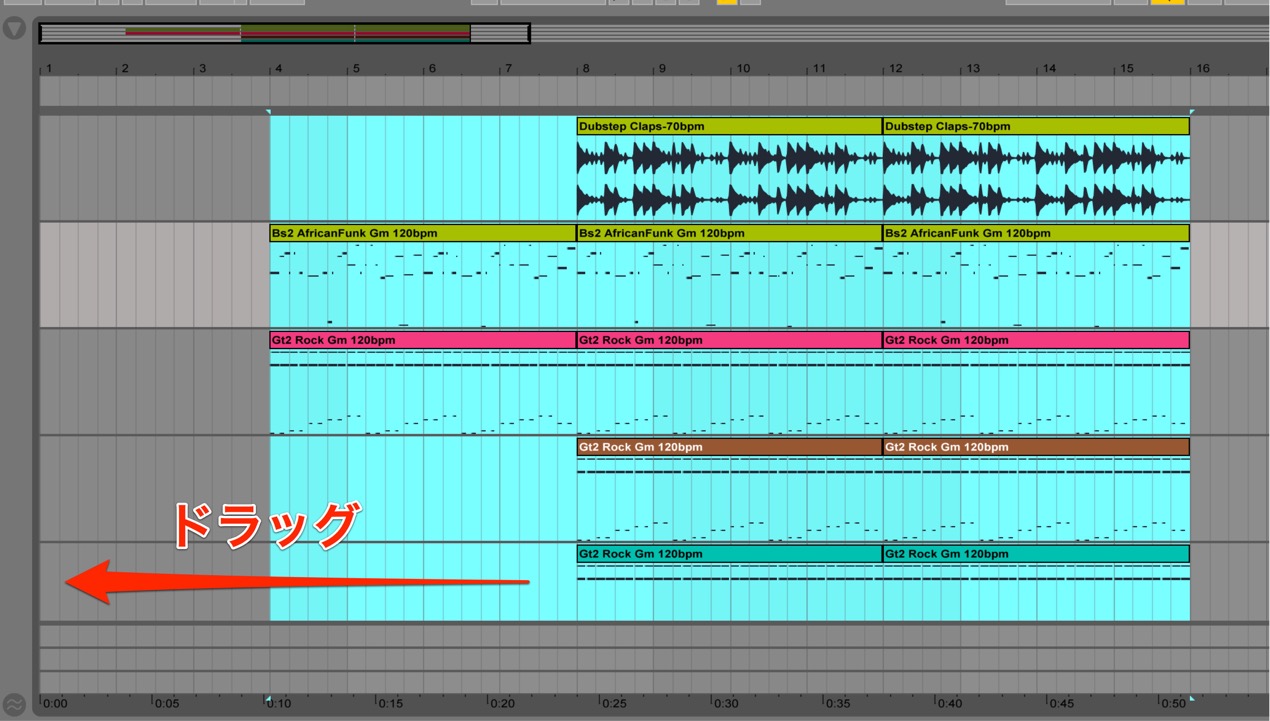This screenshot has height=721, width=1270.
Task: Click 0:05 on the time ruler
Action: click(167, 703)
